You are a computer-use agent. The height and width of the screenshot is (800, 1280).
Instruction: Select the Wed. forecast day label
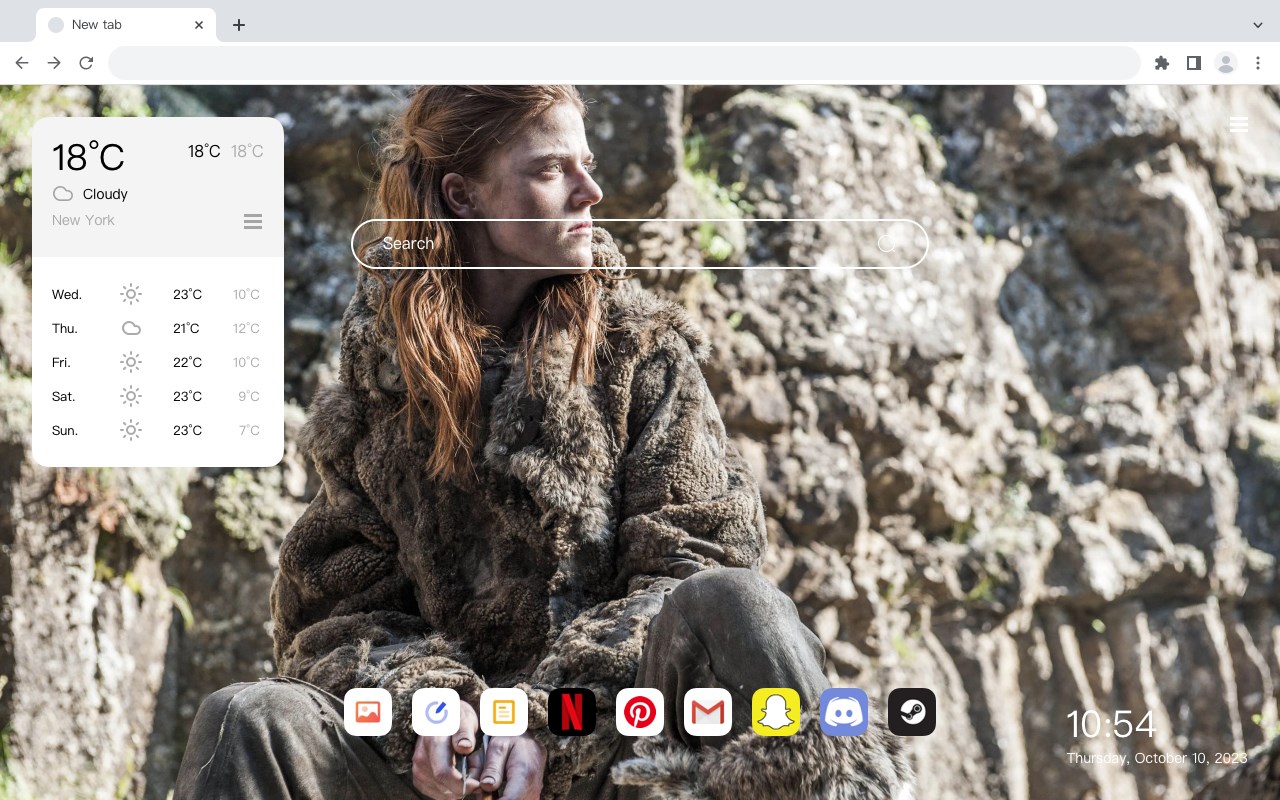point(67,294)
